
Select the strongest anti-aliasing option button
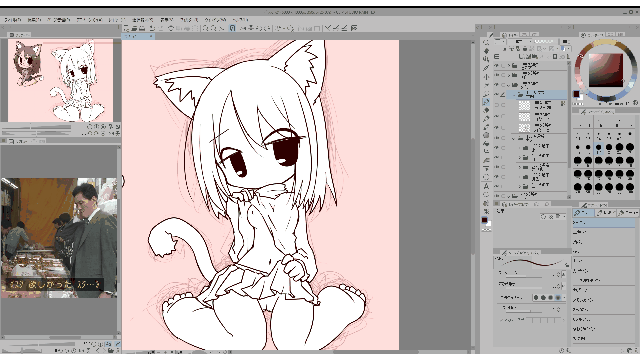pyautogui.click(x=558, y=298)
